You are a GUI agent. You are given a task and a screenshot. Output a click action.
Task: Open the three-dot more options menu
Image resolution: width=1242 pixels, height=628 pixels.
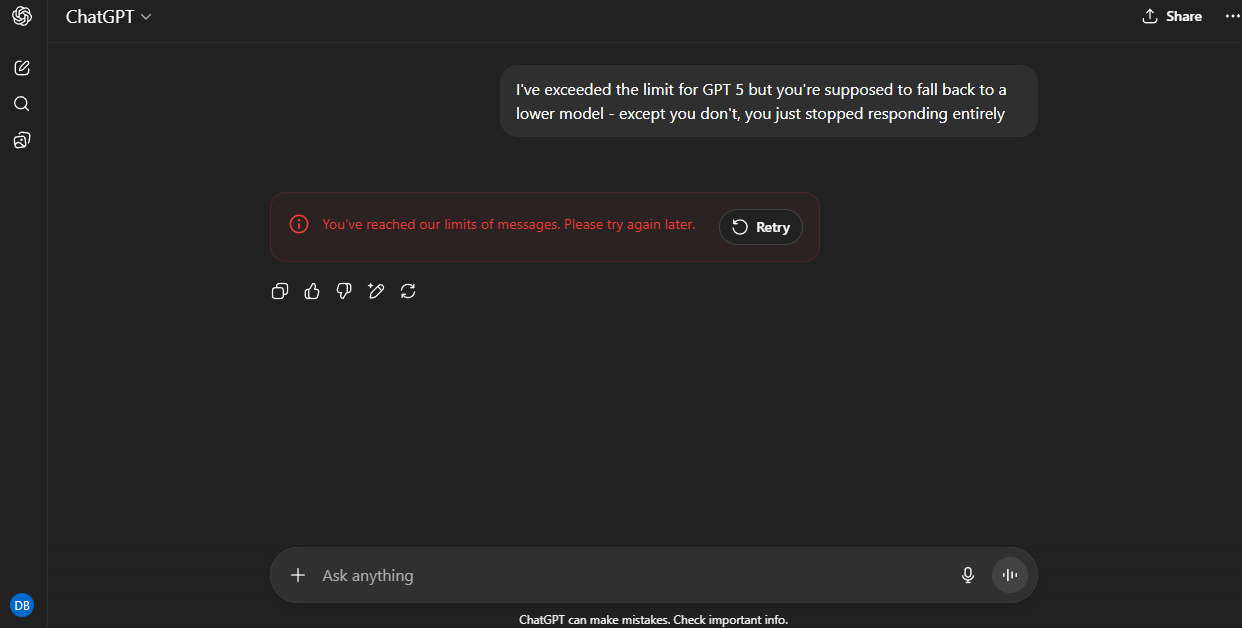(x=1232, y=16)
